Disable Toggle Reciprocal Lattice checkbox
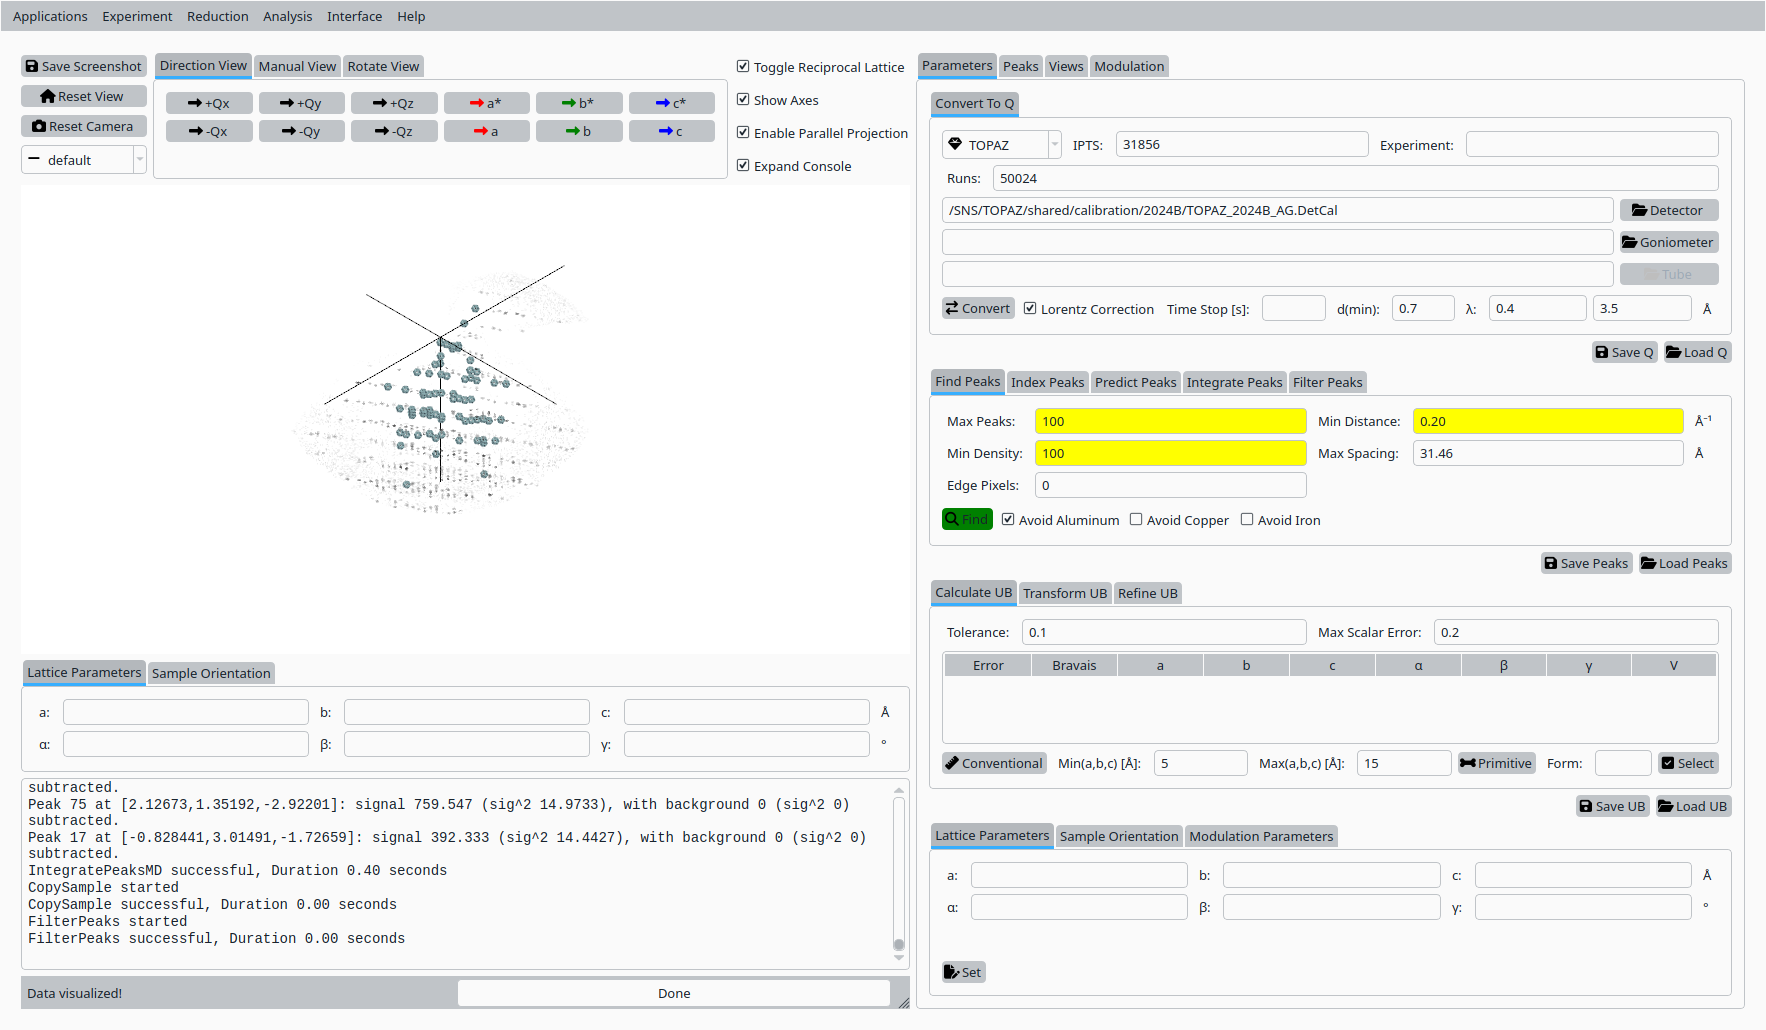1766x1030 pixels. [x=743, y=67]
